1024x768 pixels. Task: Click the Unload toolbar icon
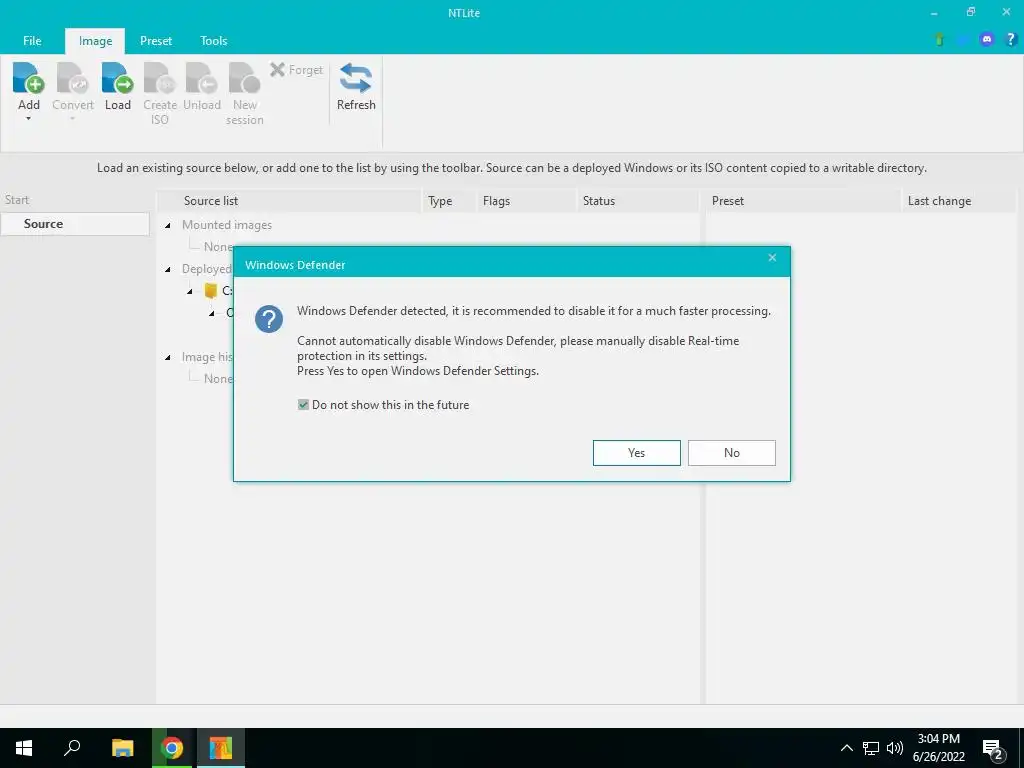[x=202, y=78]
